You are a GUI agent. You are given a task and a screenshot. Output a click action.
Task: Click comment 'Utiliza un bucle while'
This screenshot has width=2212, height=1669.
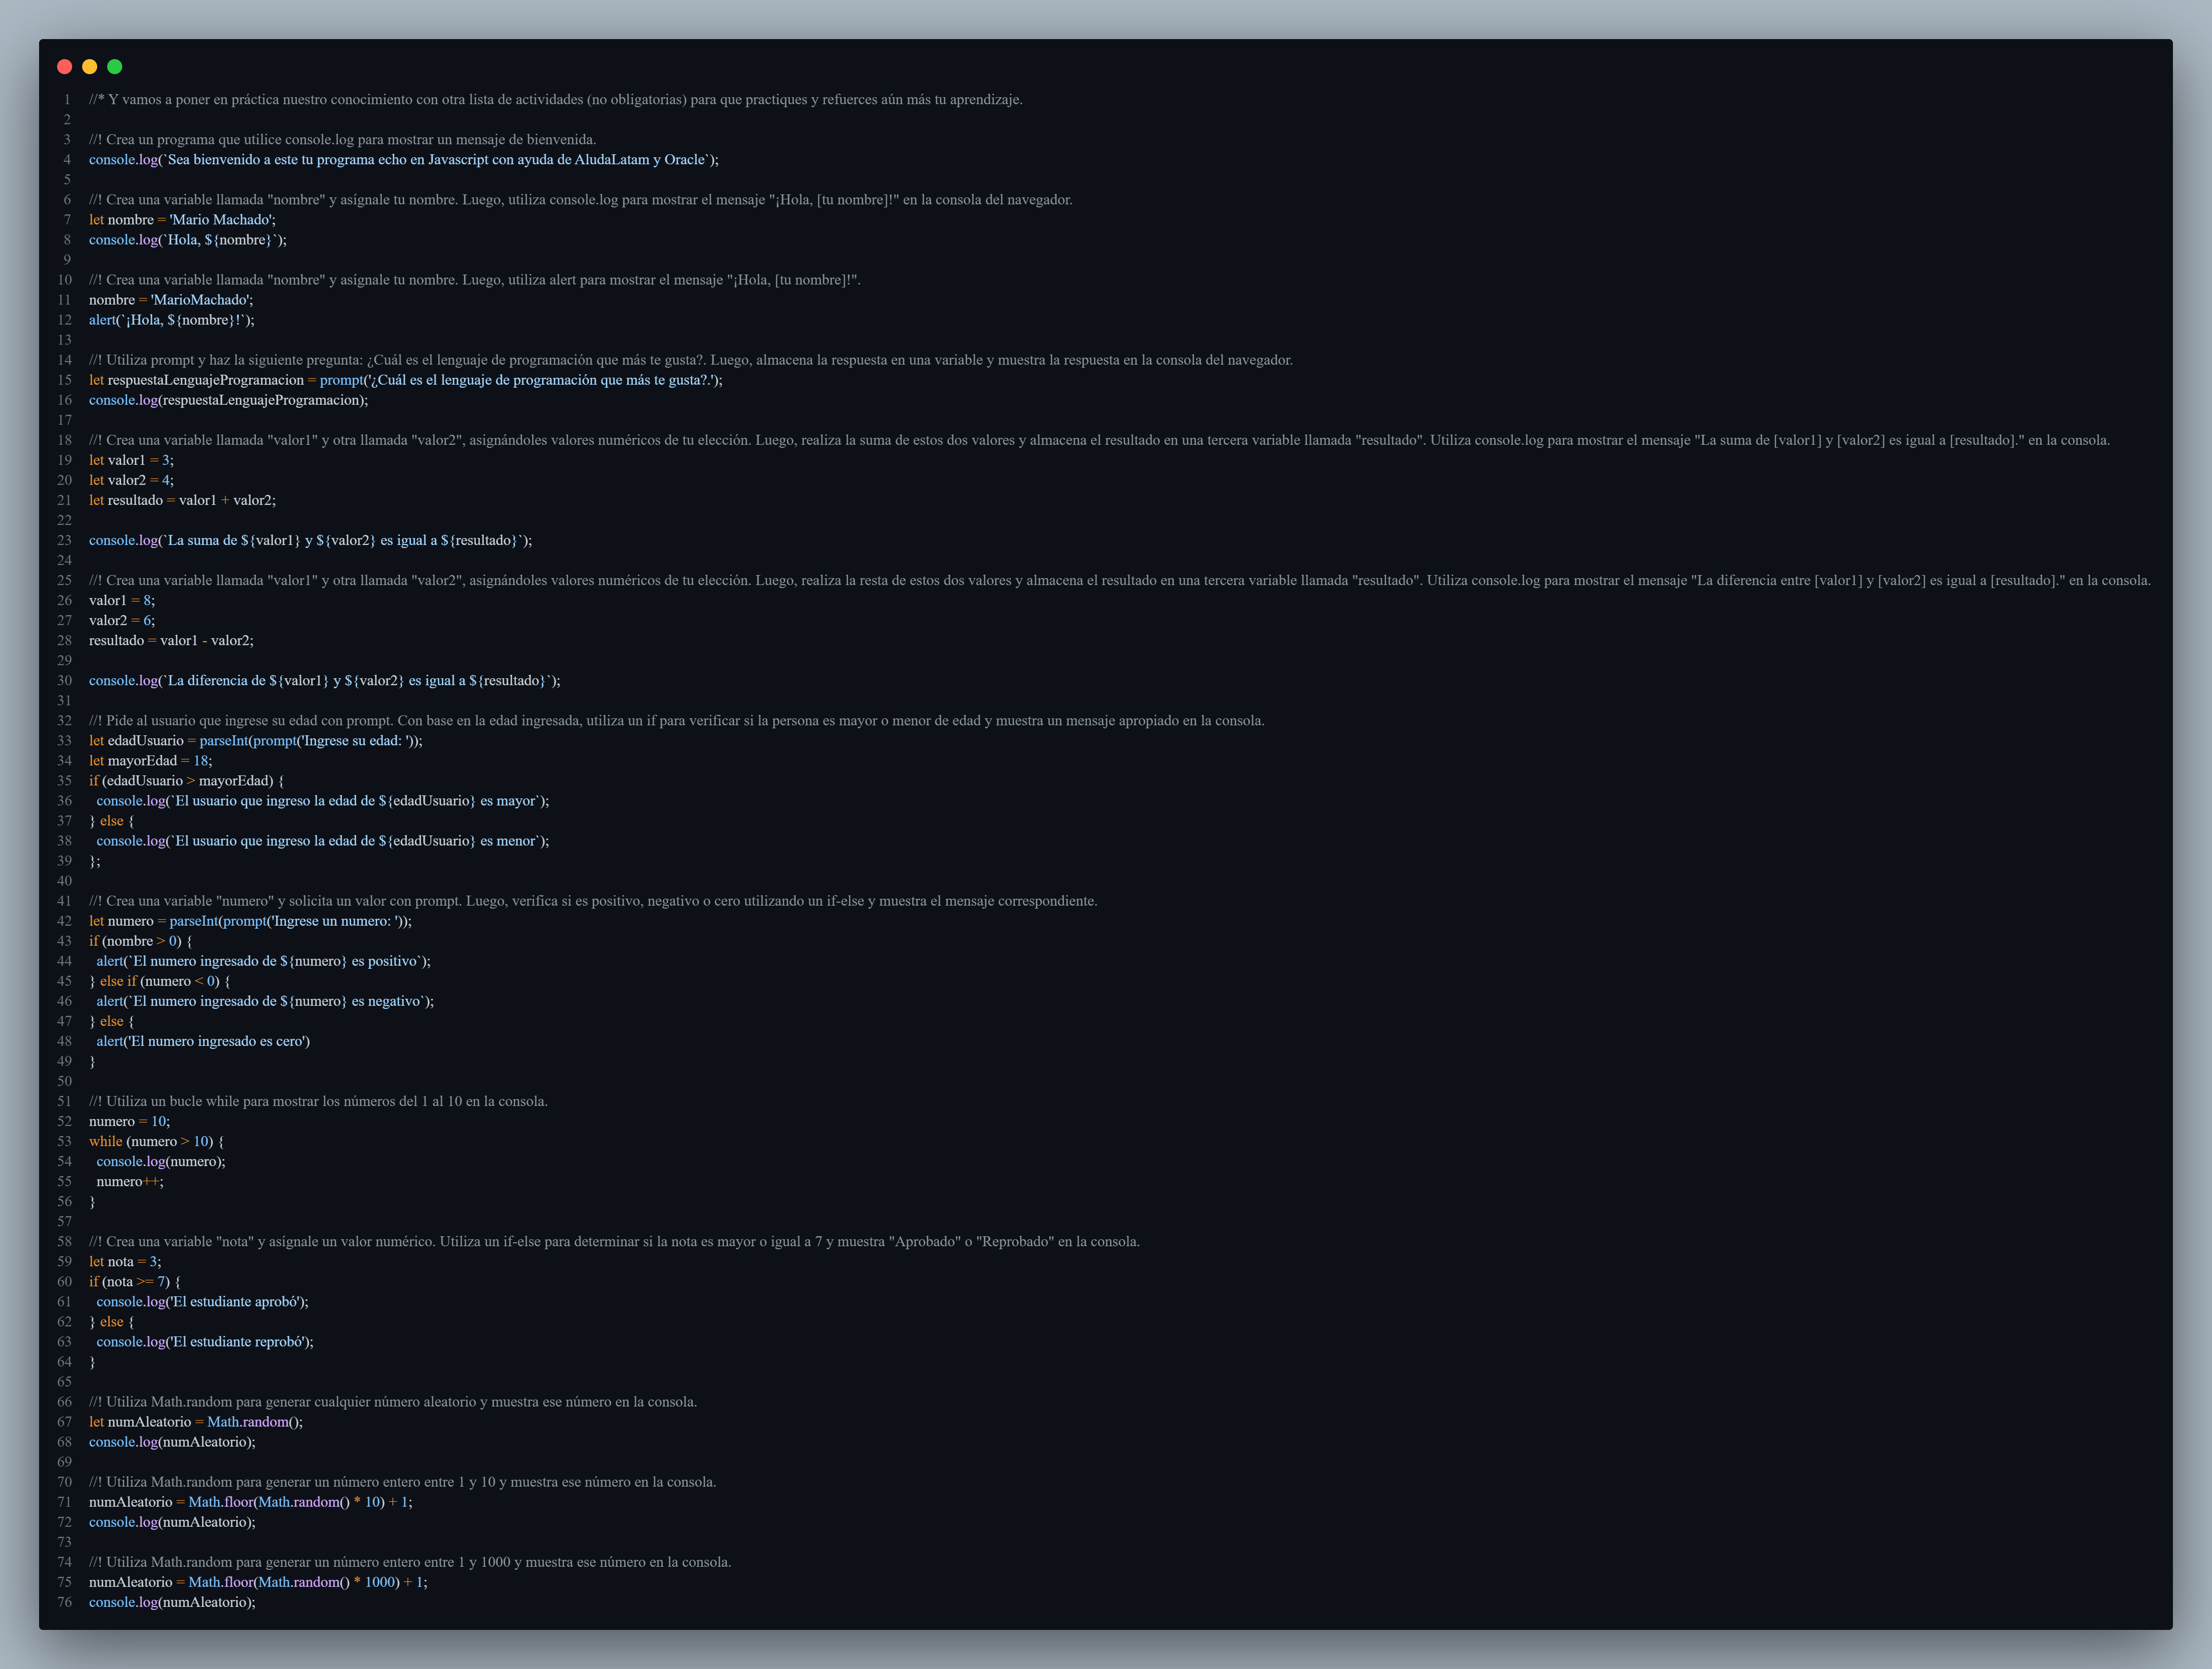point(319,1101)
